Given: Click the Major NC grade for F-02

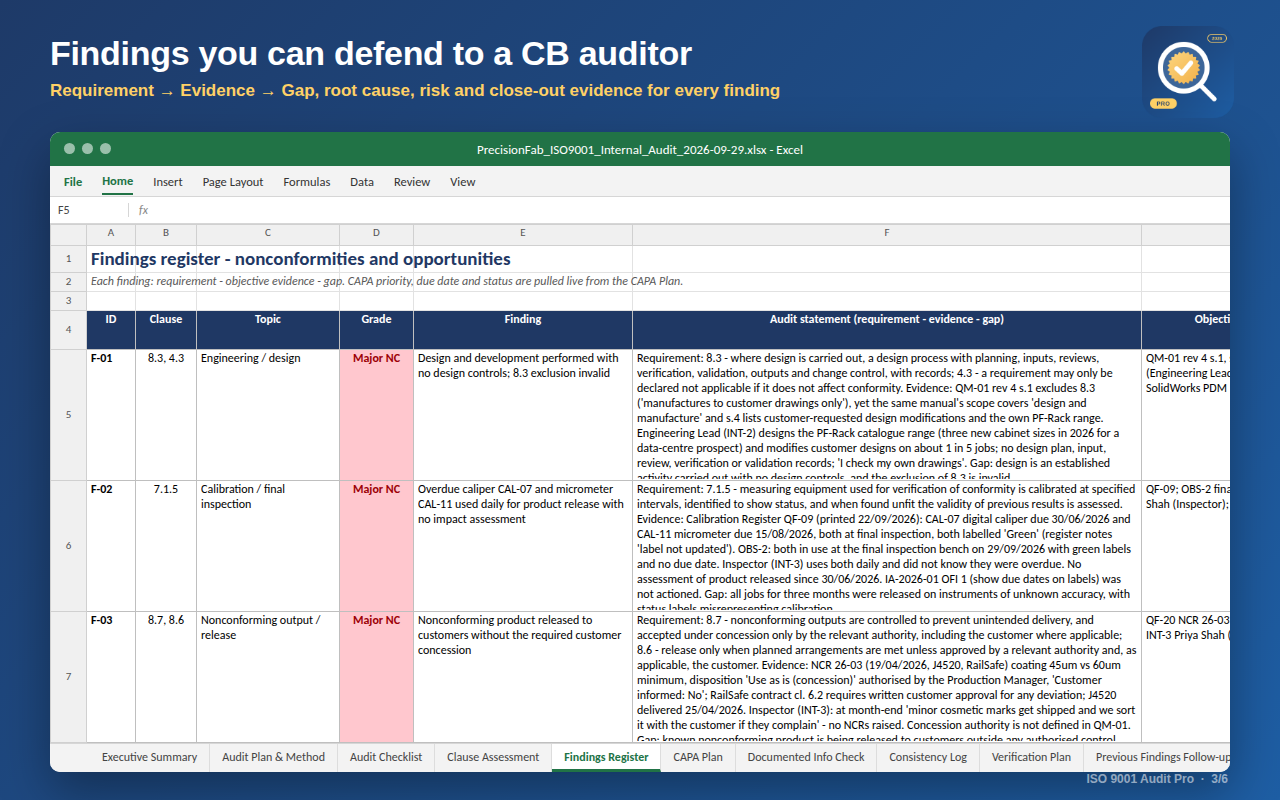Looking at the screenshot, I should (376, 546).
